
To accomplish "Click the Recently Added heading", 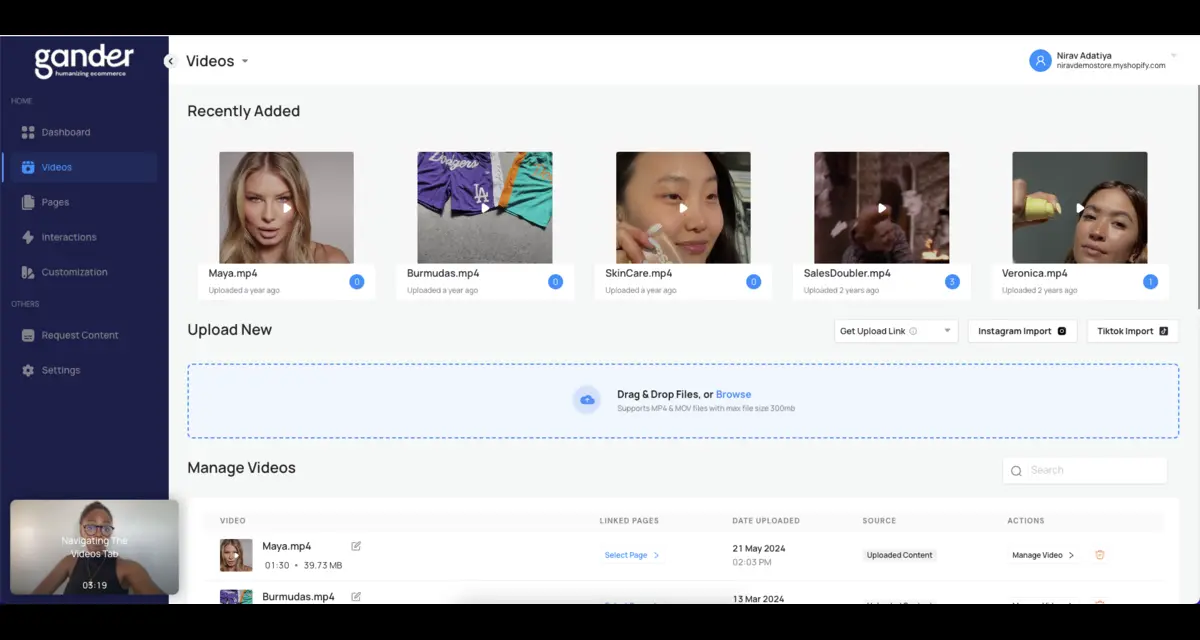I will tap(244, 111).
